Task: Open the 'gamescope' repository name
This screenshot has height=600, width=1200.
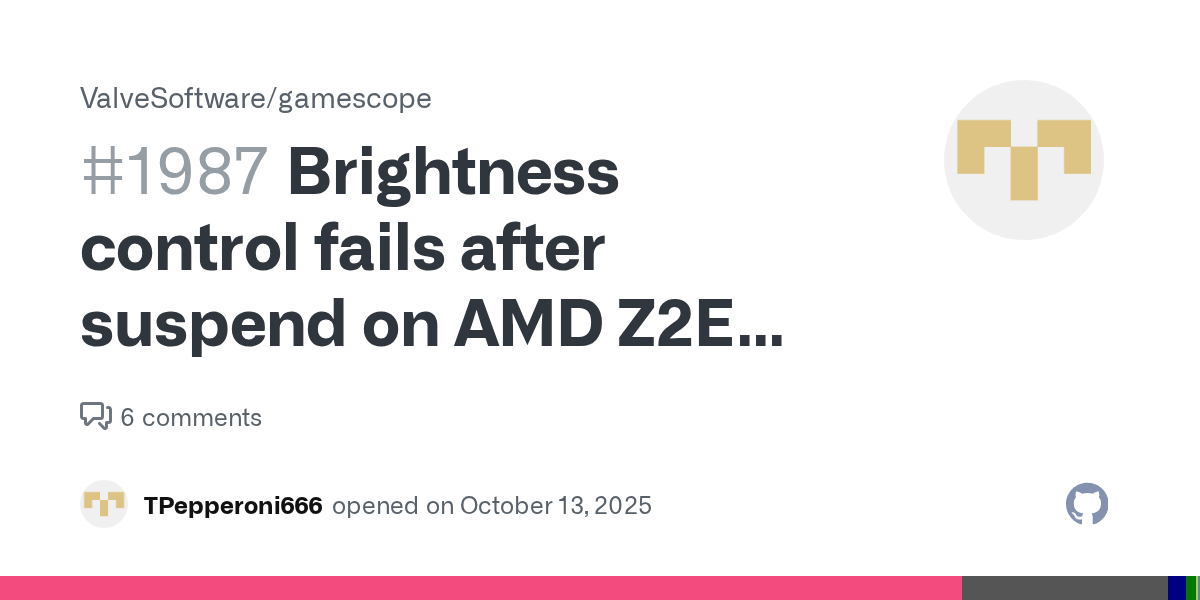Action: click(355, 98)
